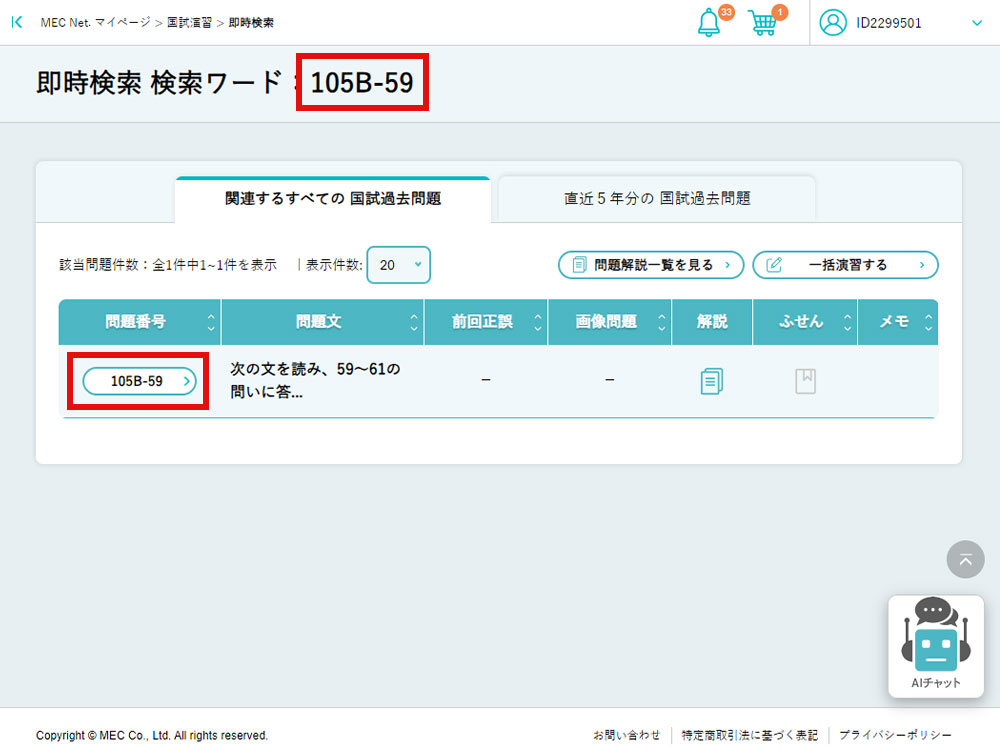Open the 表示件数 20 dropdown
This screenshot has height=750, width=1000.
pyautogui.click(x=399, y=265)
